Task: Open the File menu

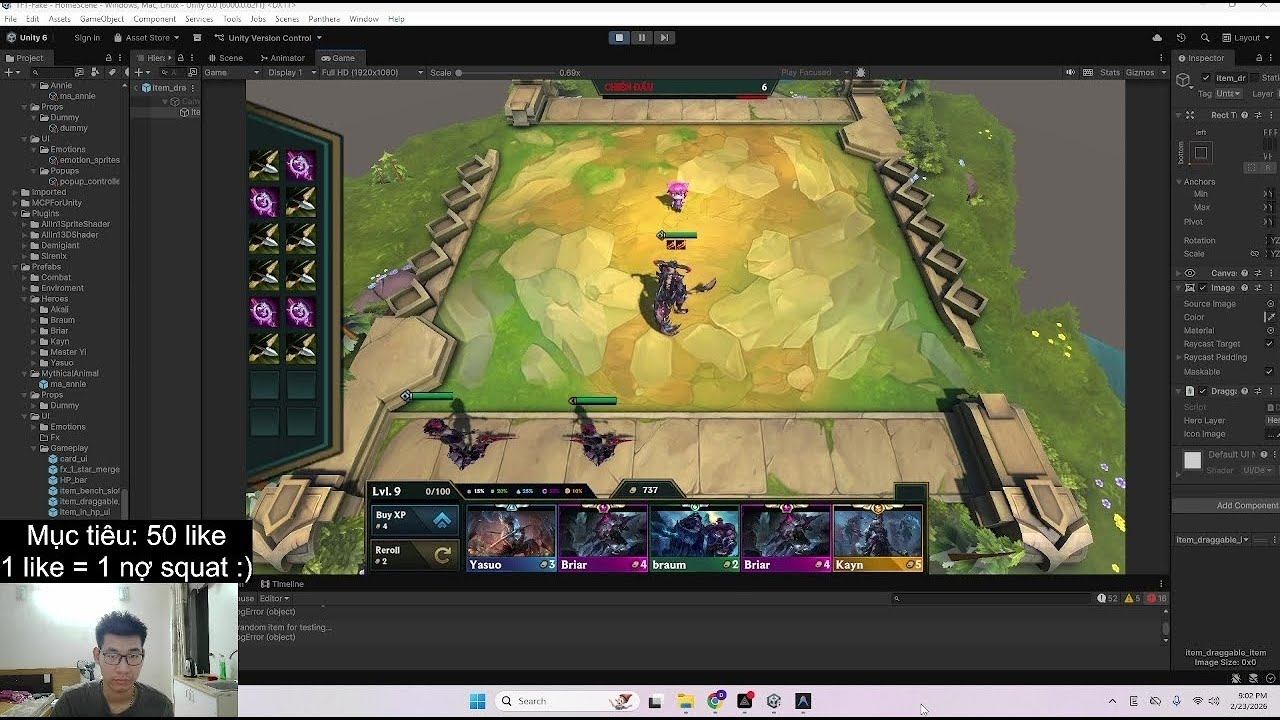Action: tap(10, 19)
